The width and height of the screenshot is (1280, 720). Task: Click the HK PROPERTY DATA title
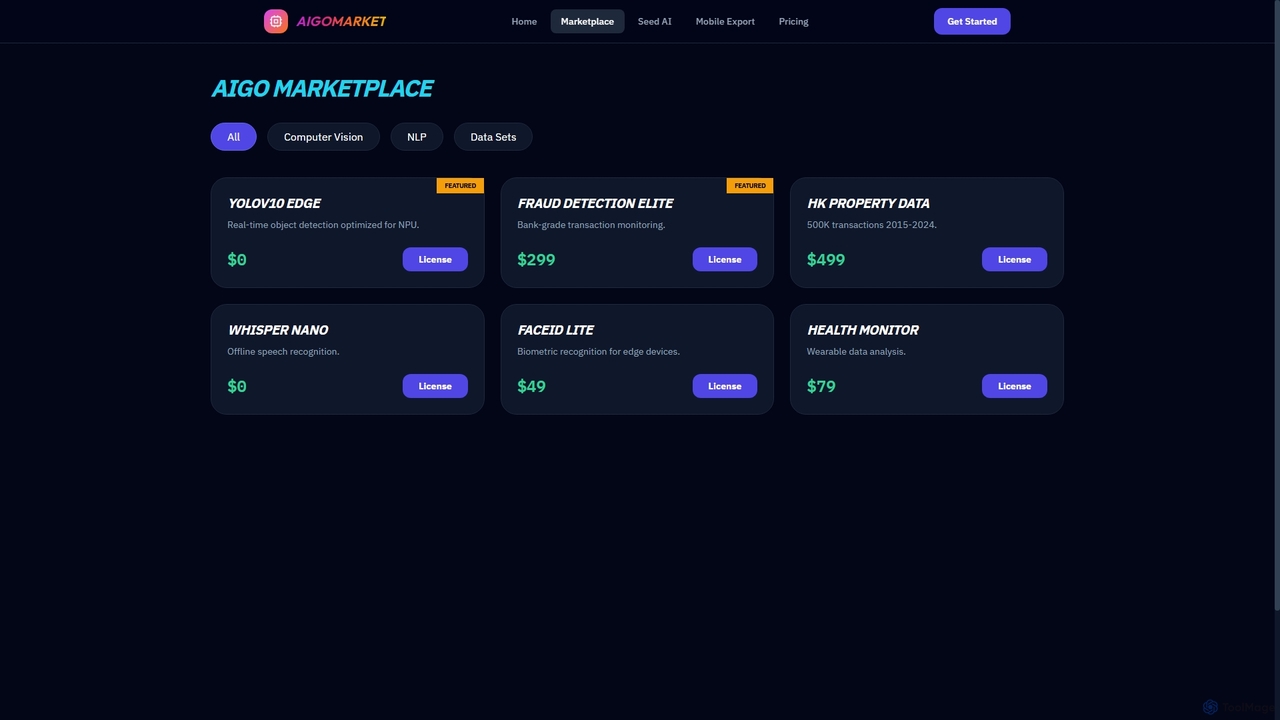pyautogui.click(x=868, y=203)
